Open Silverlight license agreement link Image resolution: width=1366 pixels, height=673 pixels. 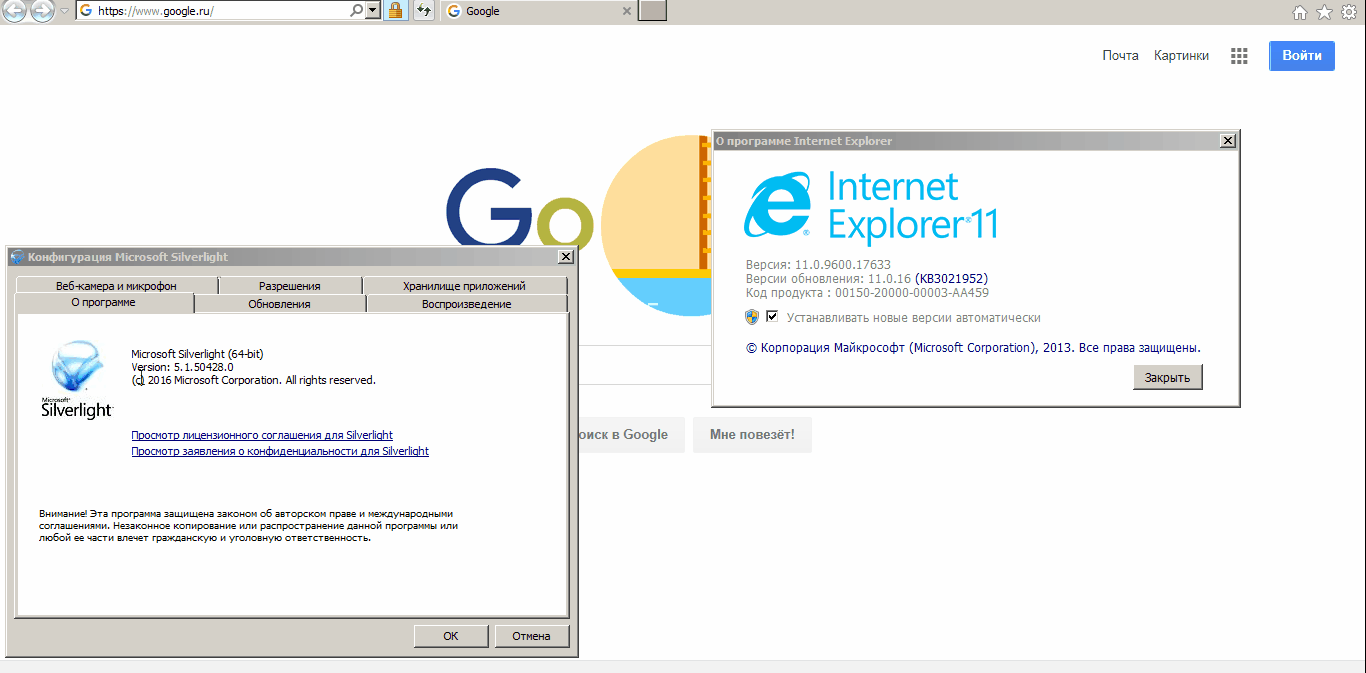262,435
